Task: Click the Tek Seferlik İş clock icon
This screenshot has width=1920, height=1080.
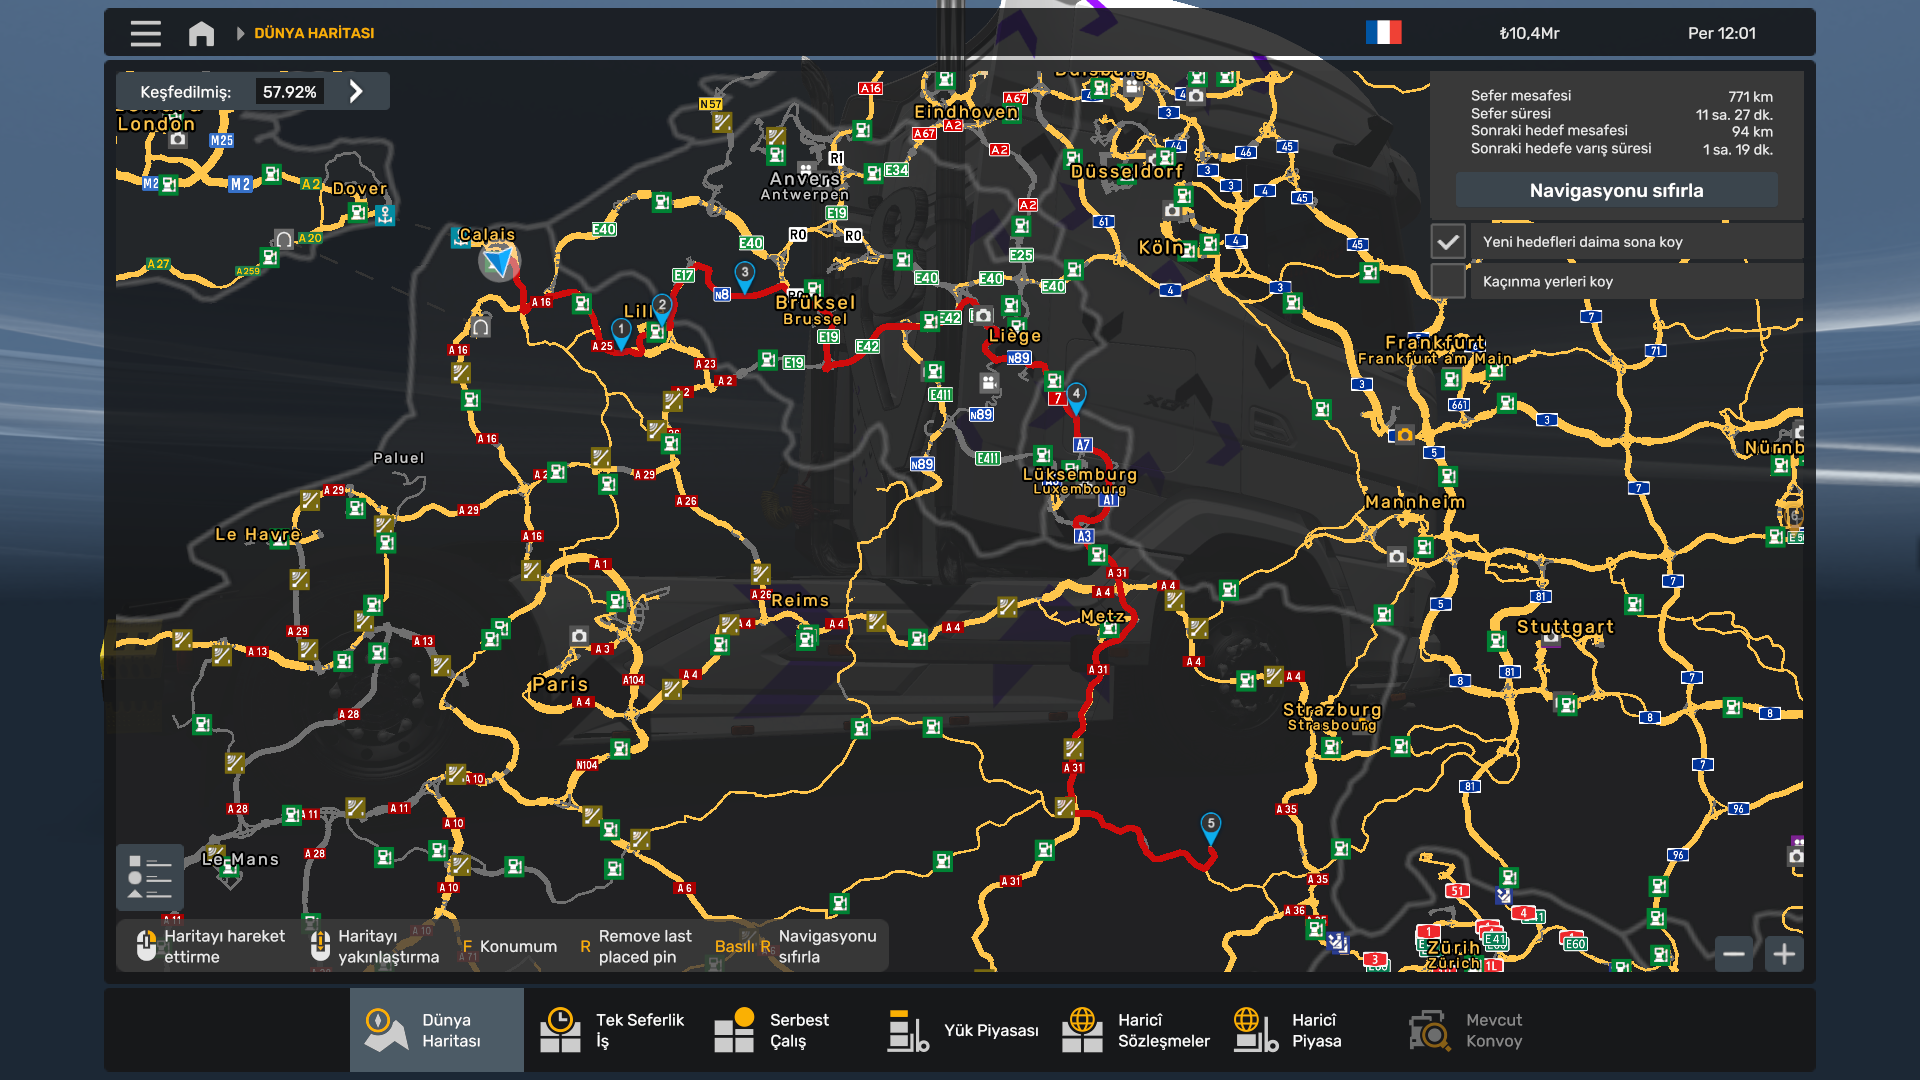Action: [560, 1030]
